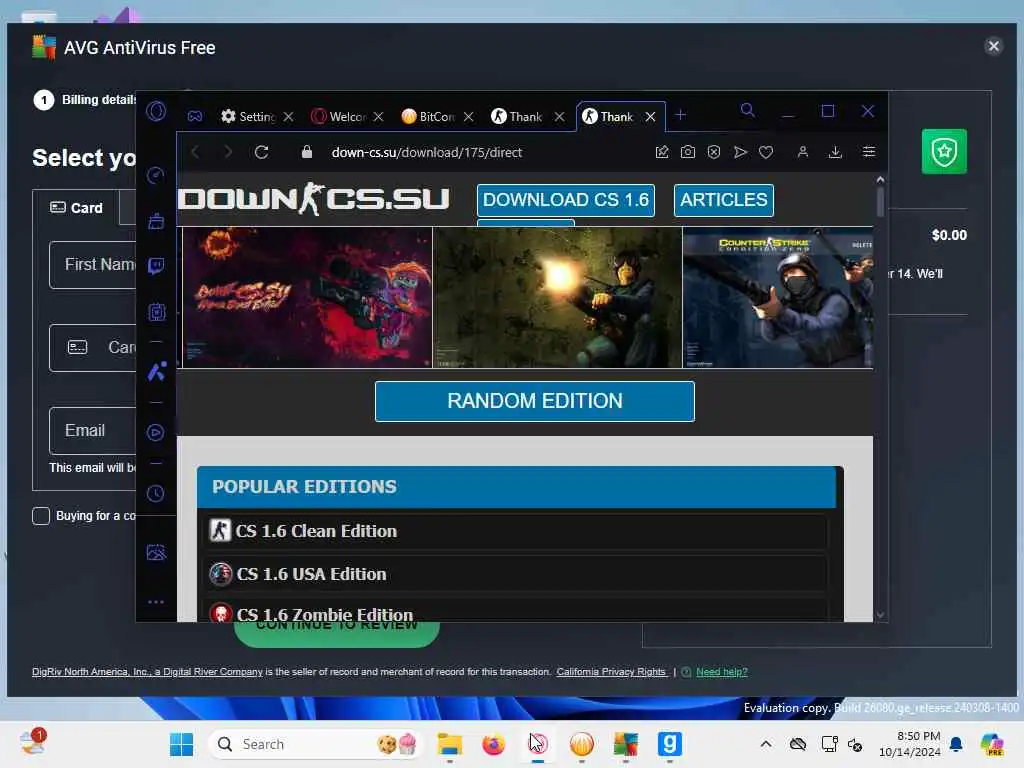This screenshot has width=1024, height=768.
Task: Open the Windows Start menu
Action: (x=181, y=744)
